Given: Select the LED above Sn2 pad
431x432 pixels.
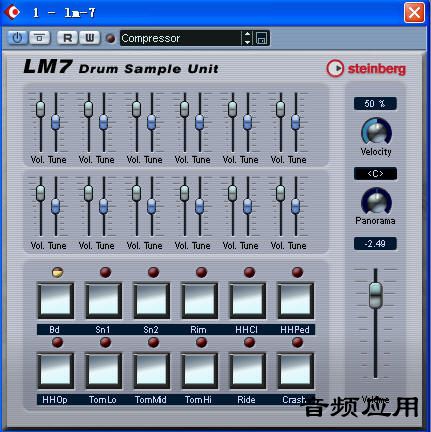Looking at the screenshot, I should 153,272.
